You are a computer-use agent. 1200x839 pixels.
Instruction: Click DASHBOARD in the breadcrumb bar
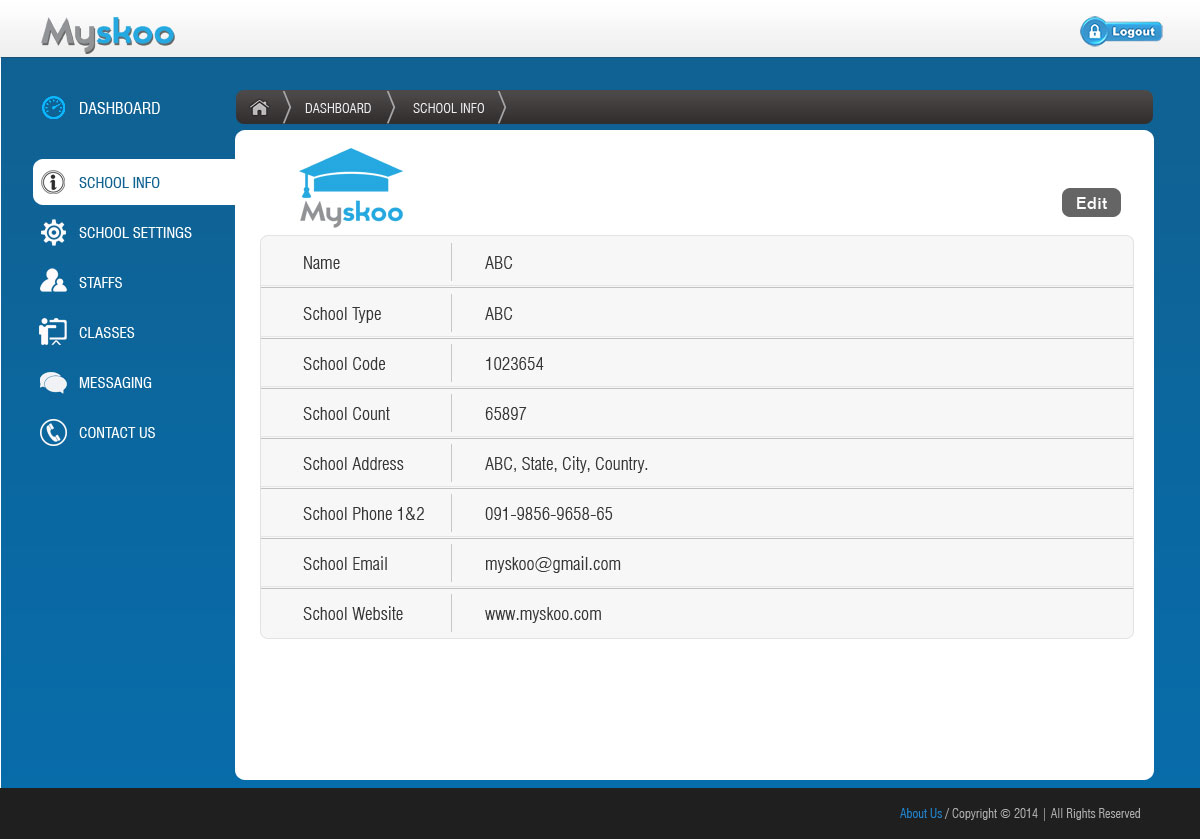coord(338,108)
